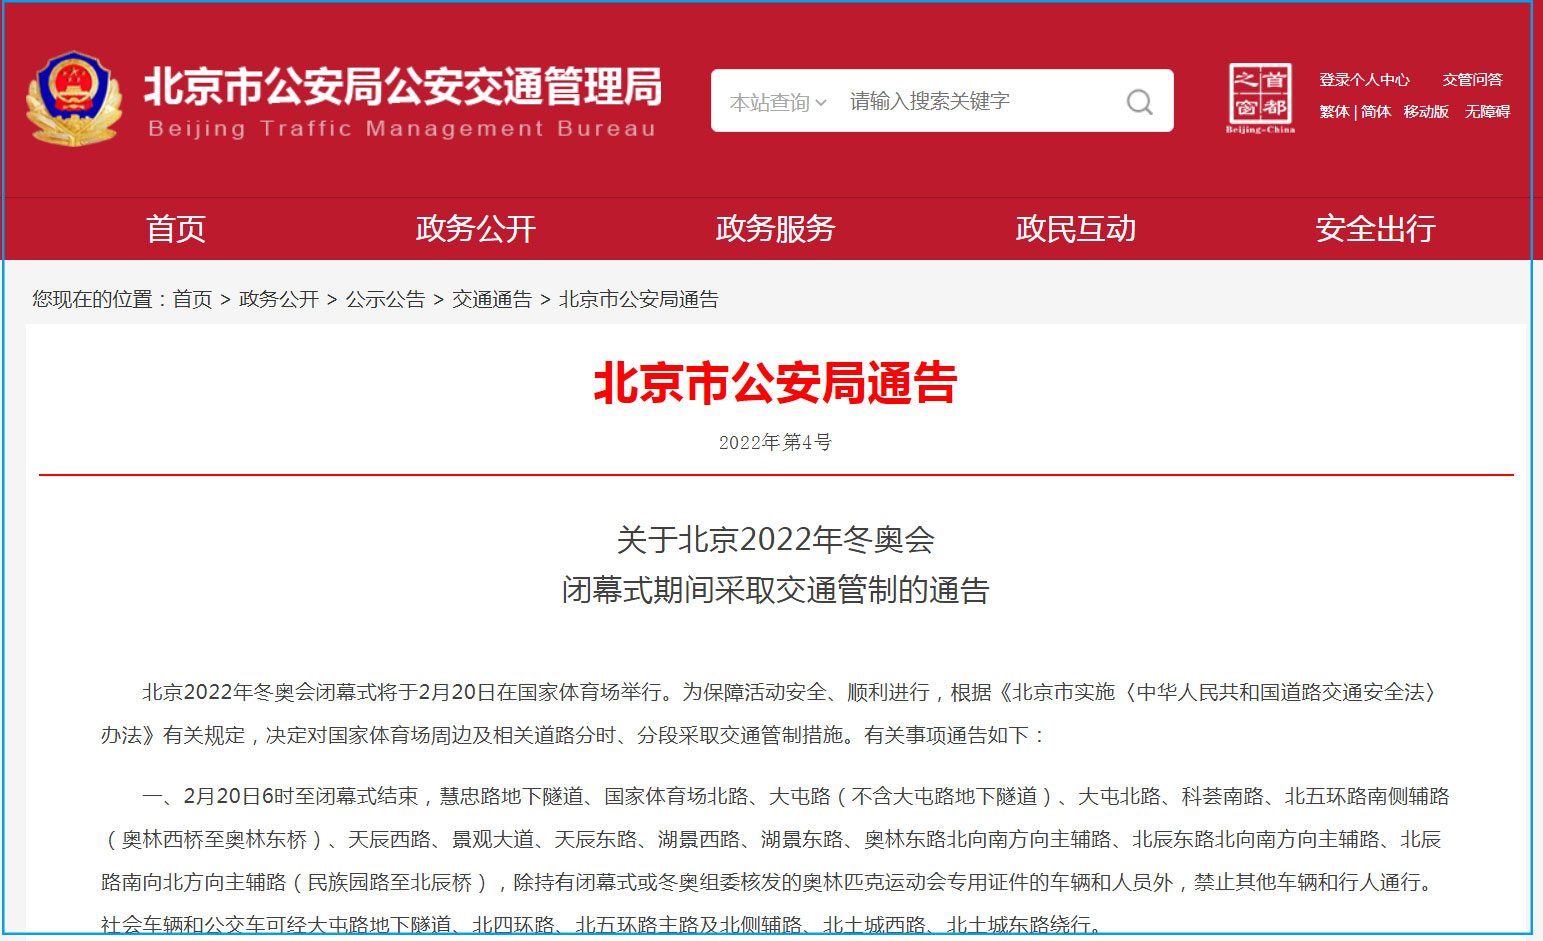Viewport: 1543px width, 941px height.
Task: Open the Beijing-China capital window logo
Action: click(x=1260, y=98)
